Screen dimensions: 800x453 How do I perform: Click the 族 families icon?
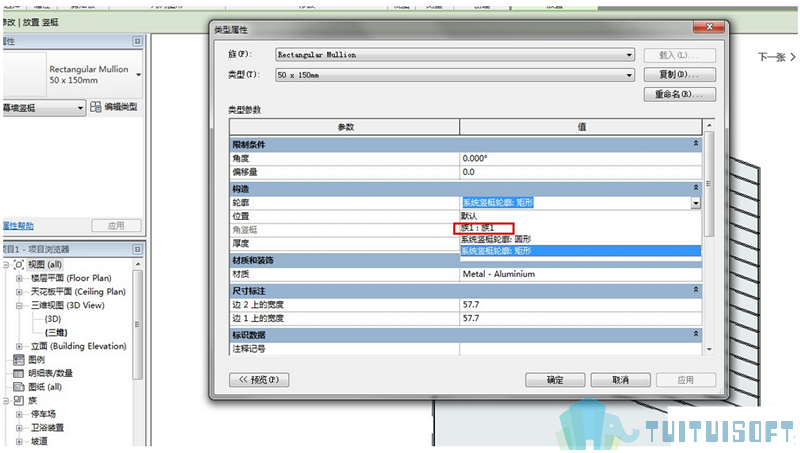19,400
